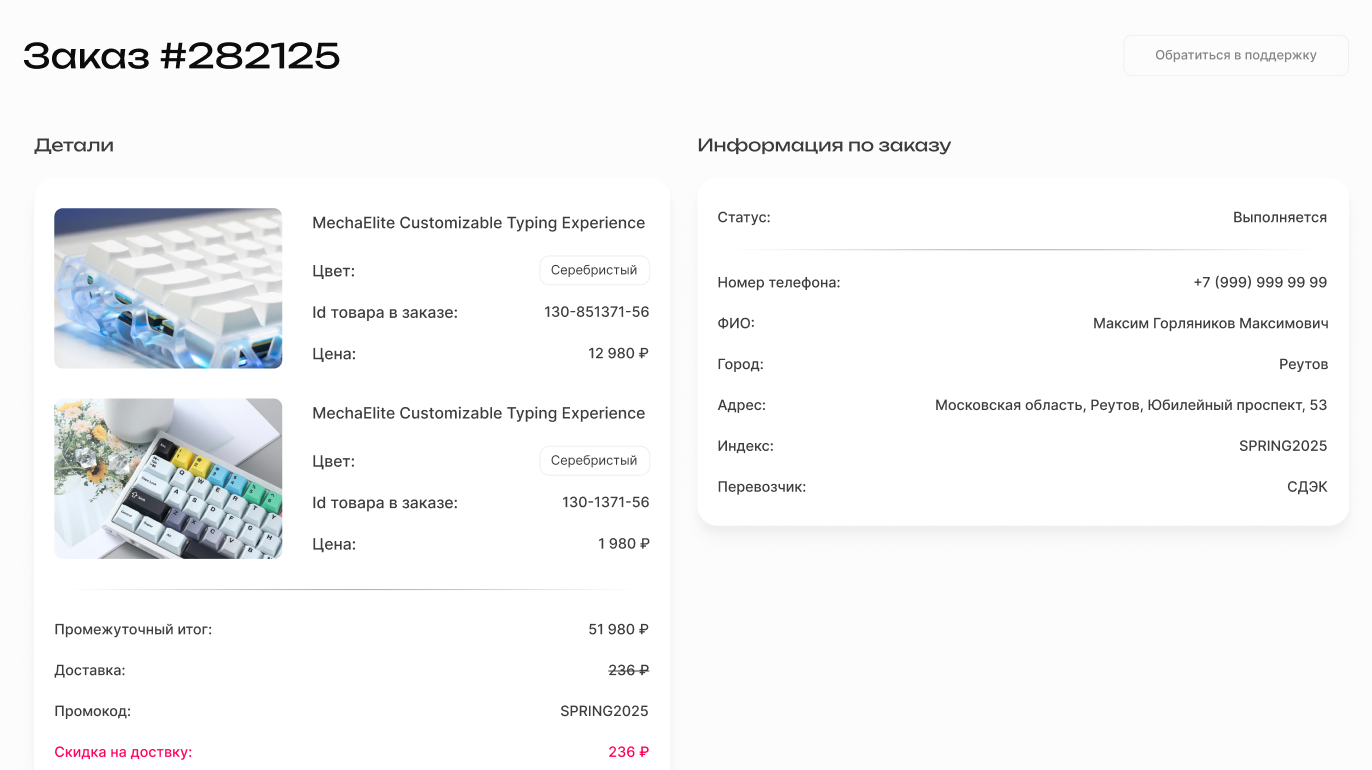The image size is (1372, 770).
Task: Open the second MechaElite product title
Action: click(x=478, y=413)
